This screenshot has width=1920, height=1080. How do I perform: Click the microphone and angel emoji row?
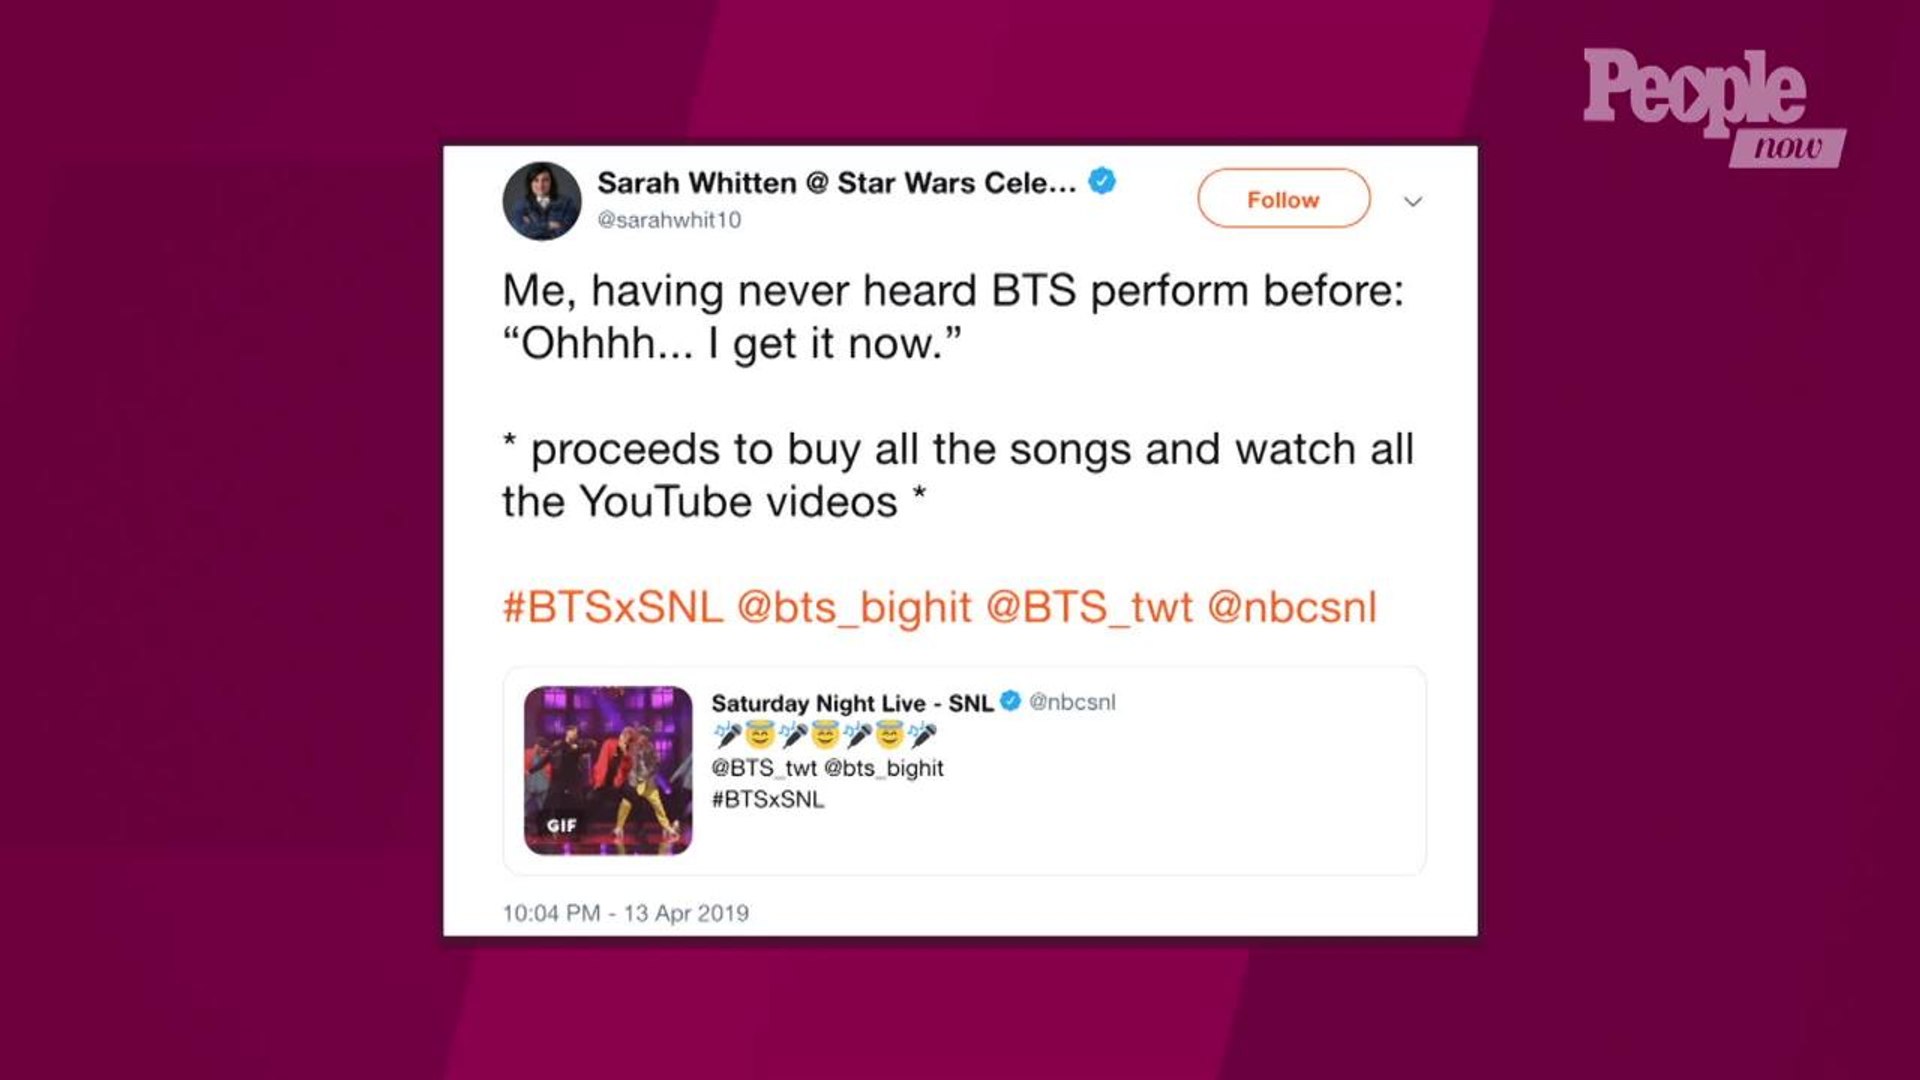tap(826, 735)
